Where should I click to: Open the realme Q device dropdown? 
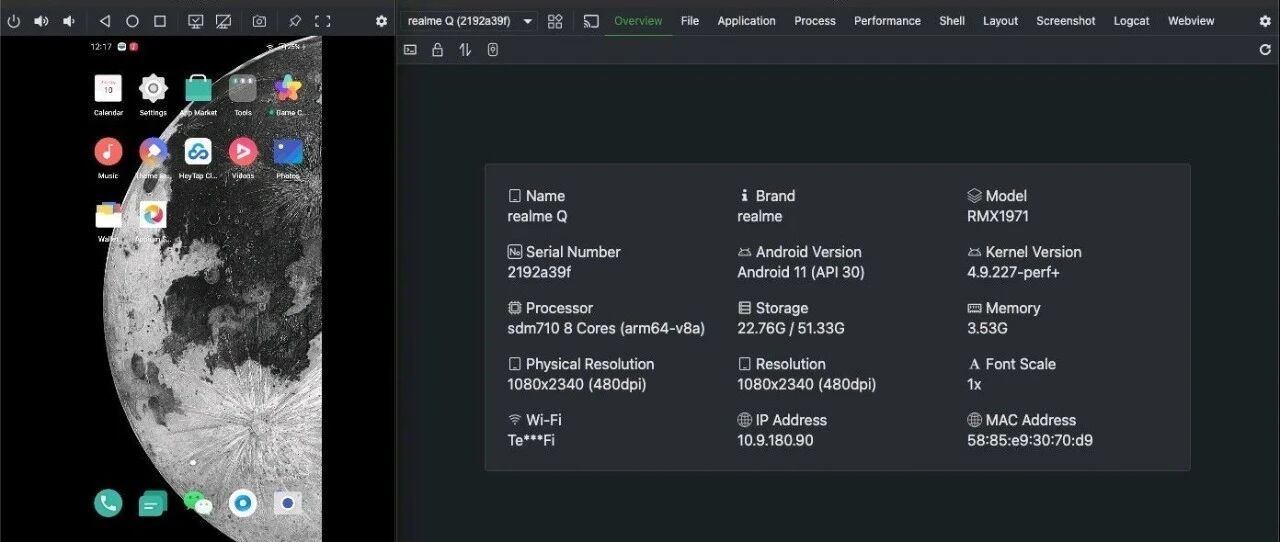point(468,21)
